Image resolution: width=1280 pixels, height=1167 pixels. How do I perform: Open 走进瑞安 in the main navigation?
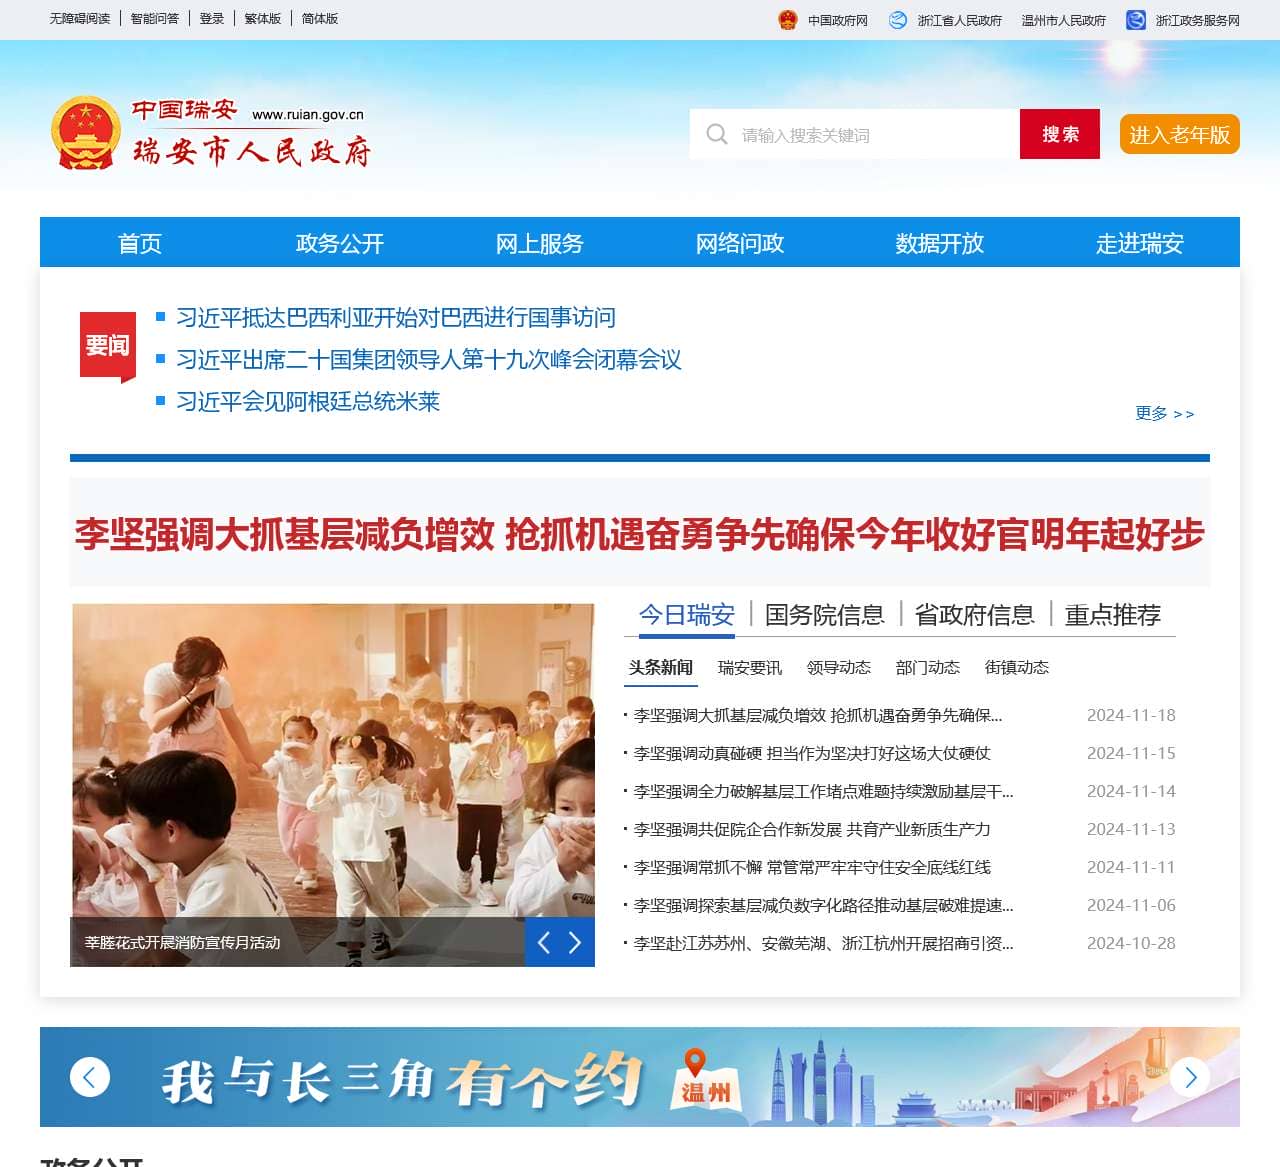1140,243
